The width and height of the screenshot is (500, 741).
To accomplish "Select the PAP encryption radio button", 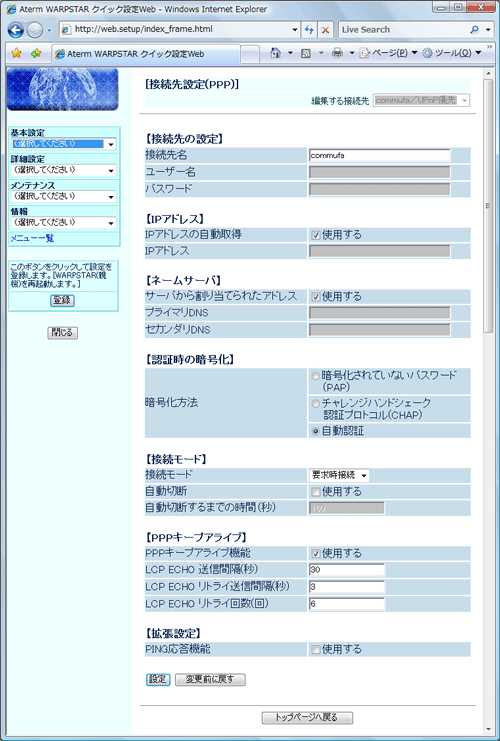I will coord(315,377).
